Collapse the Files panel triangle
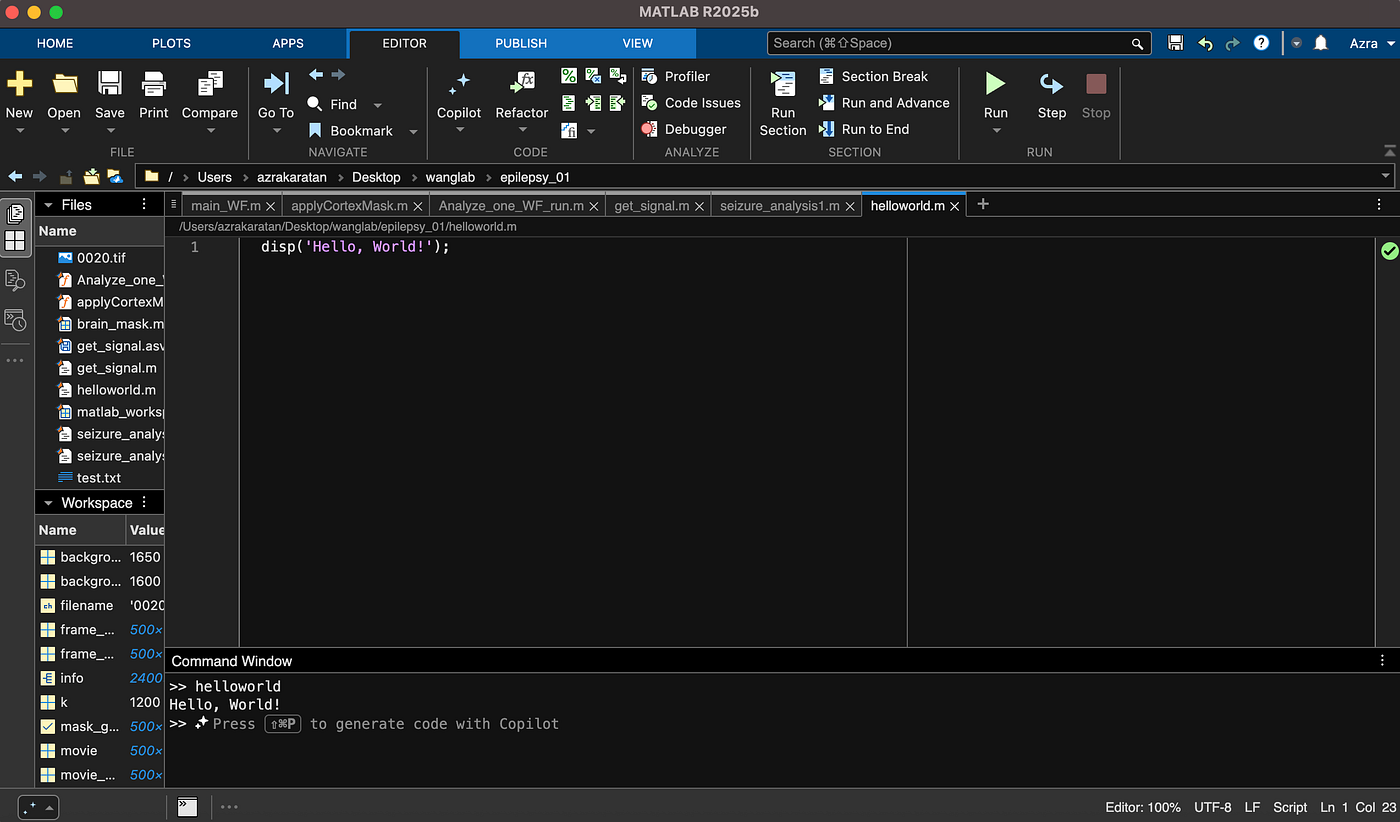This screenshot has width=1400, height=822. click(x=48, y=205)
